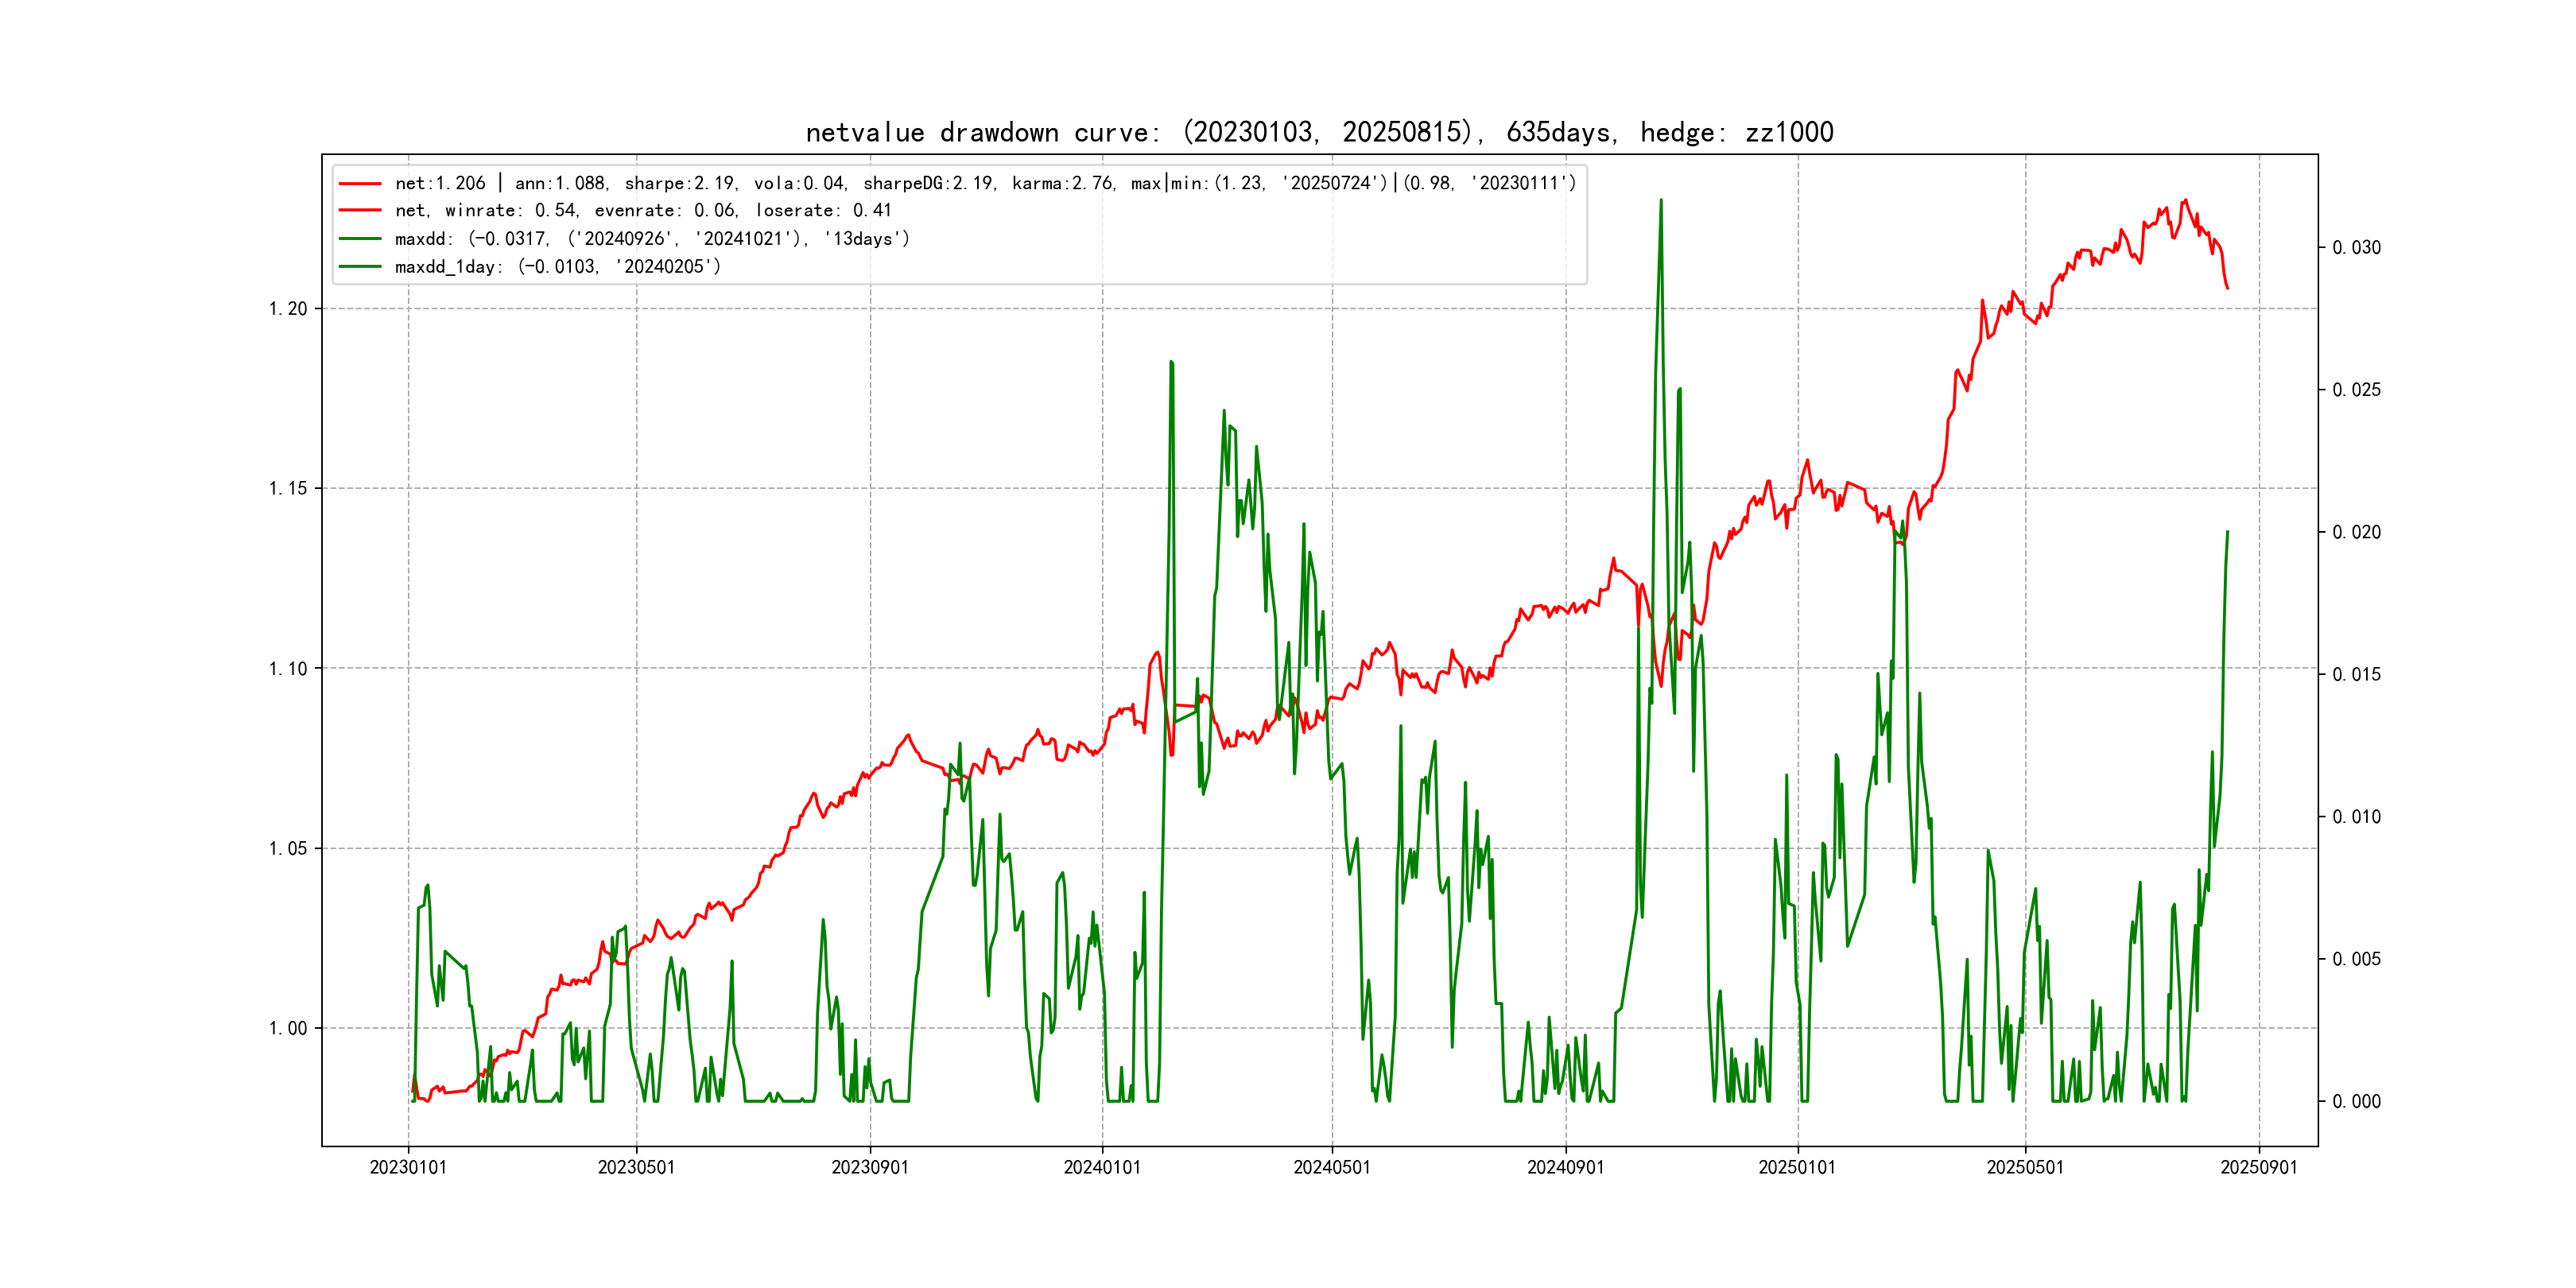Click the 20240101 x-axis date label

(x=1102, y=1168)
